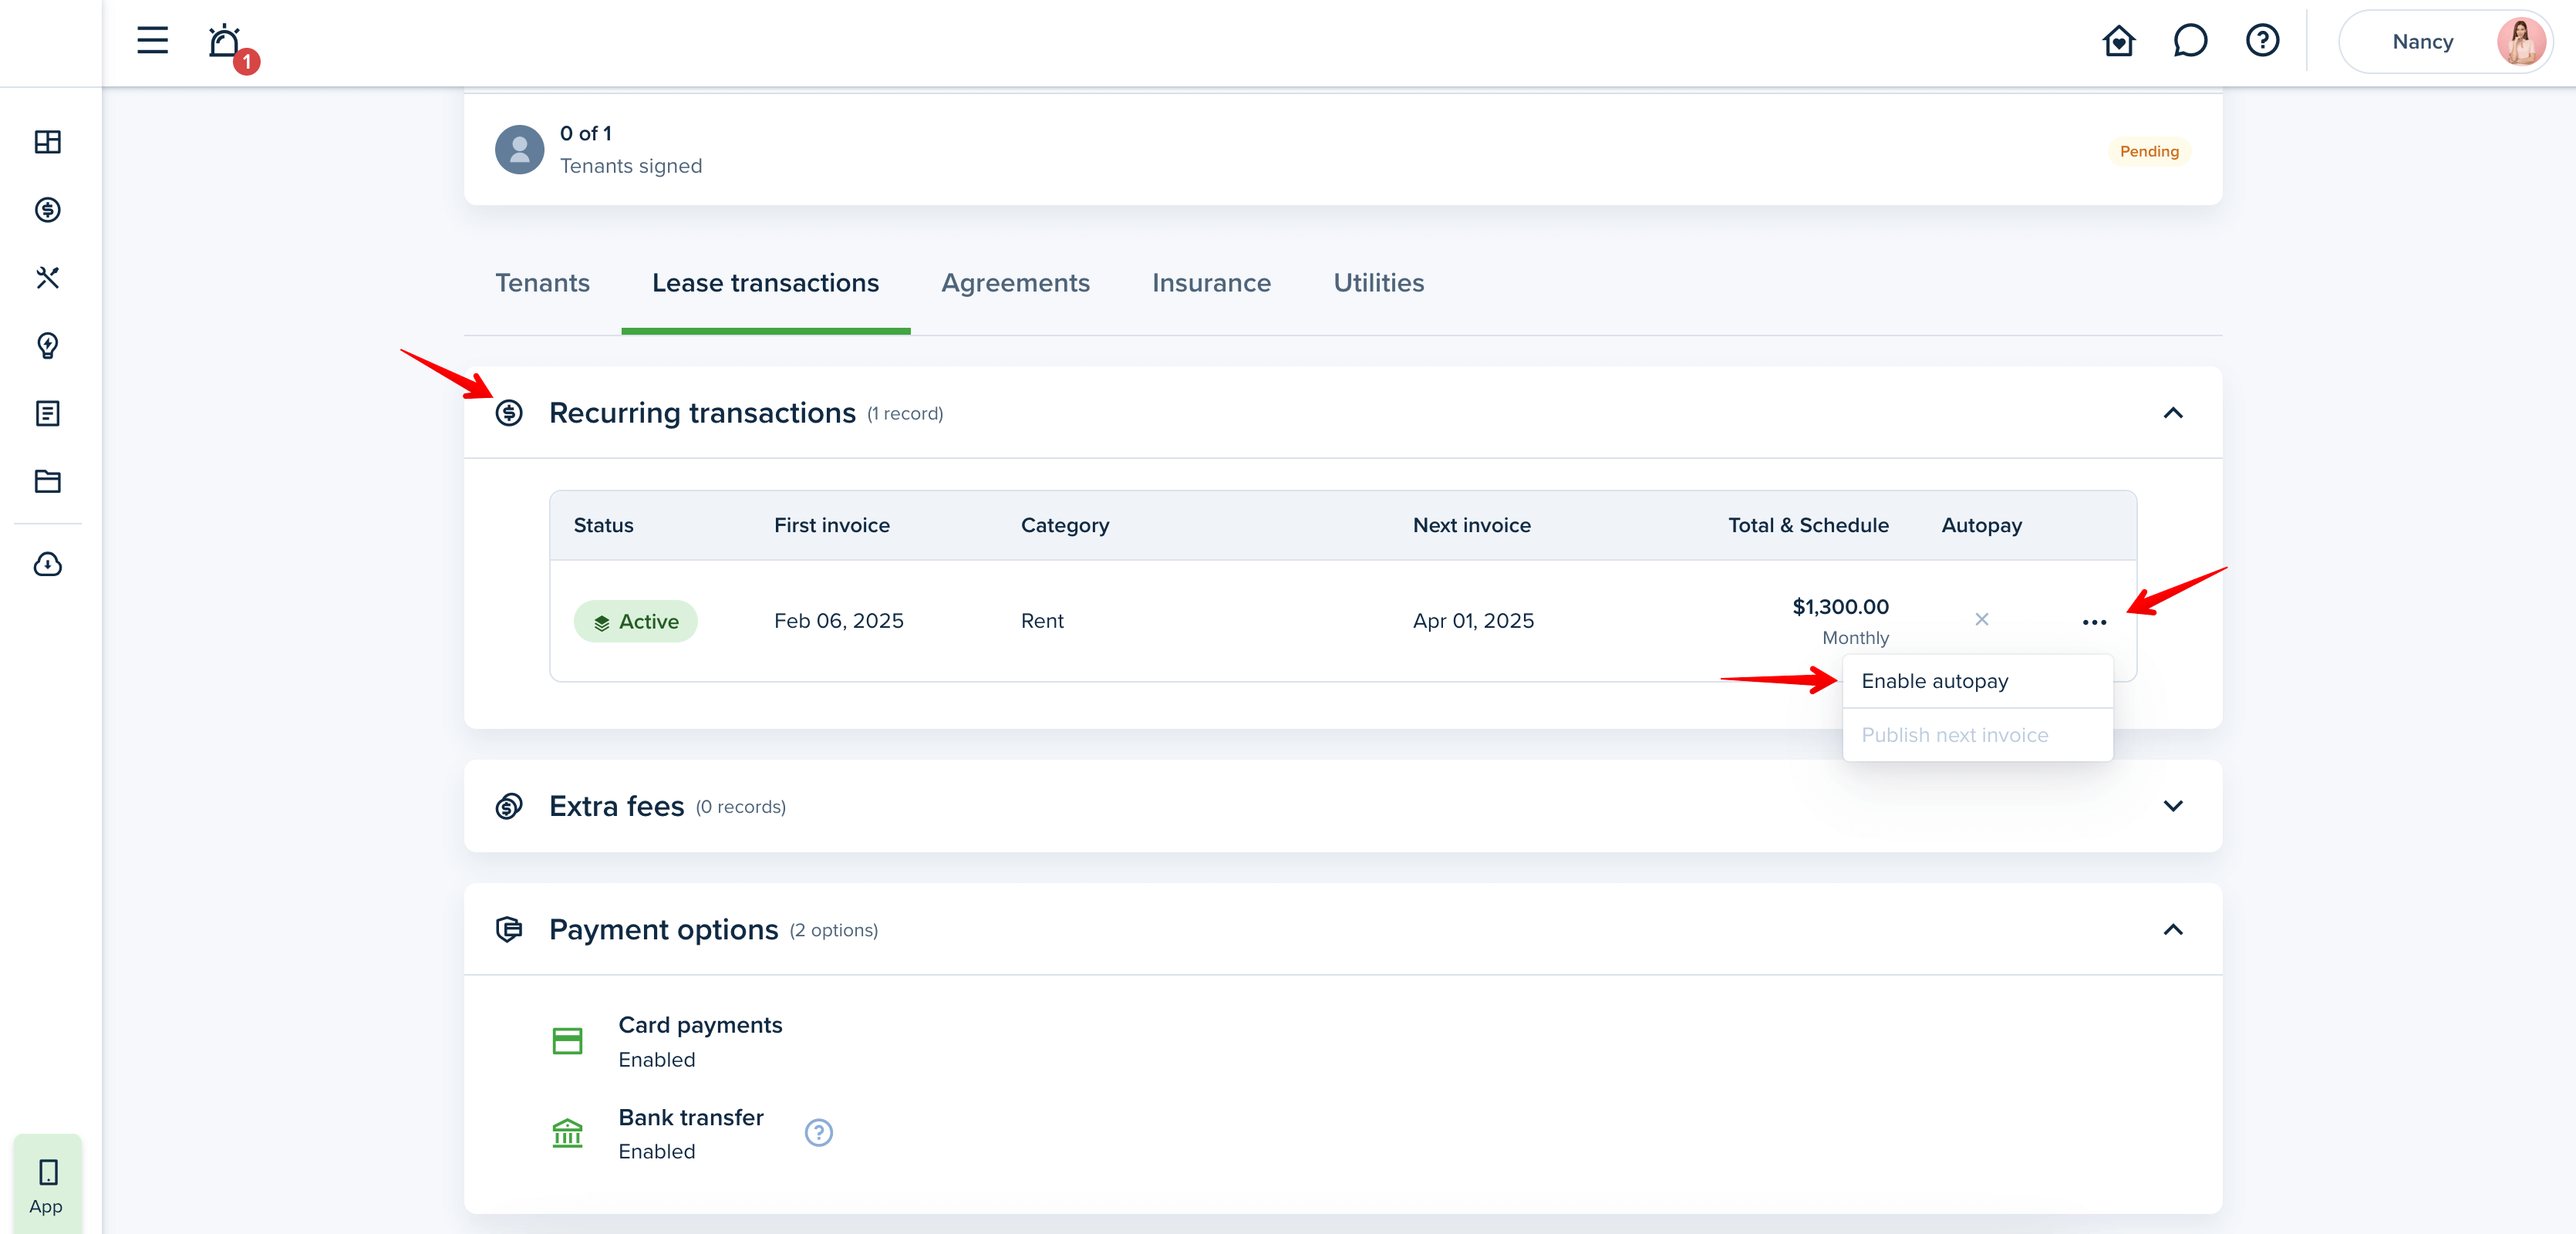Click the Extra fees coin icon

pos(509,806)
